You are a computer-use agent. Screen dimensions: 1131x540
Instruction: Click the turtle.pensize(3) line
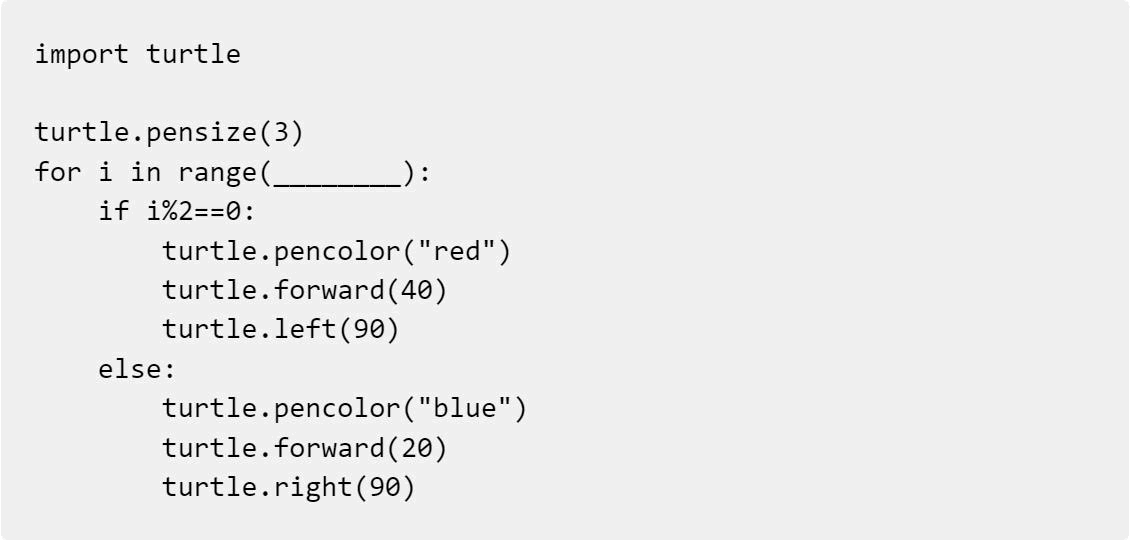click(x=170, y=133)
